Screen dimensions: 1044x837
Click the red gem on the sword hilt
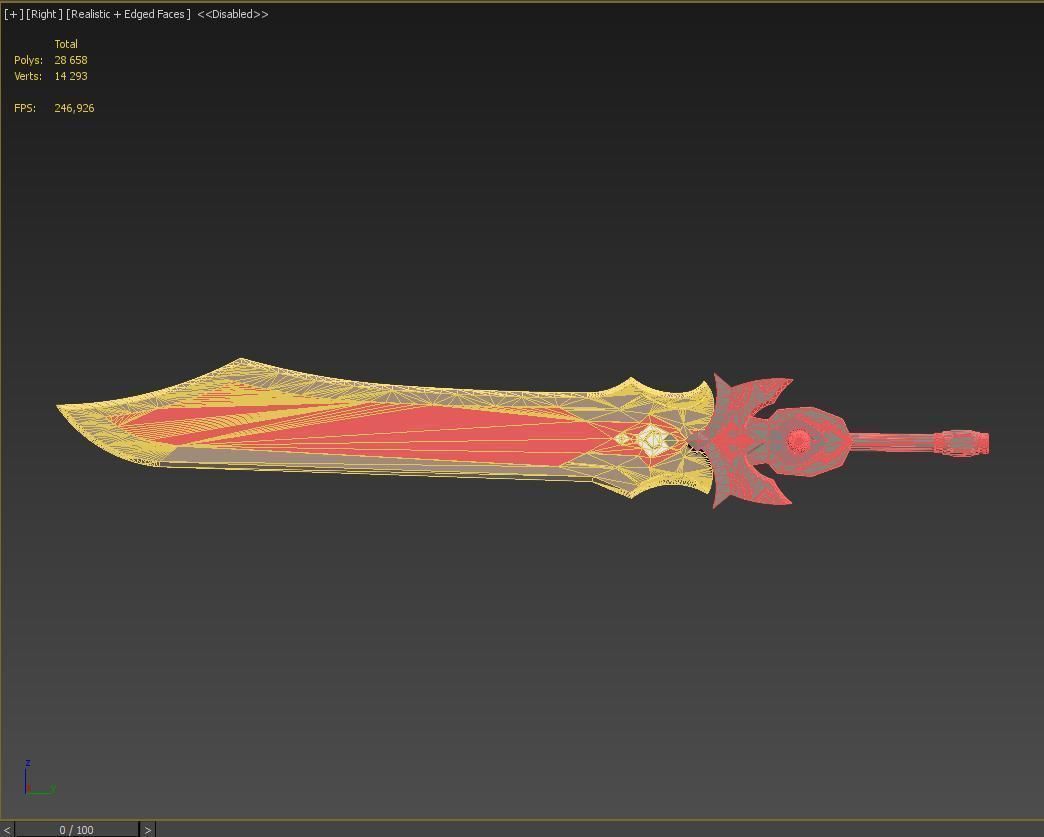coord(799,441)
